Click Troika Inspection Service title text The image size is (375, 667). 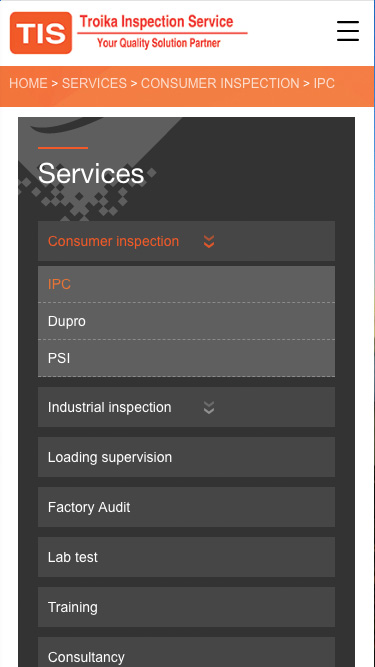click(x=156, y=21)
